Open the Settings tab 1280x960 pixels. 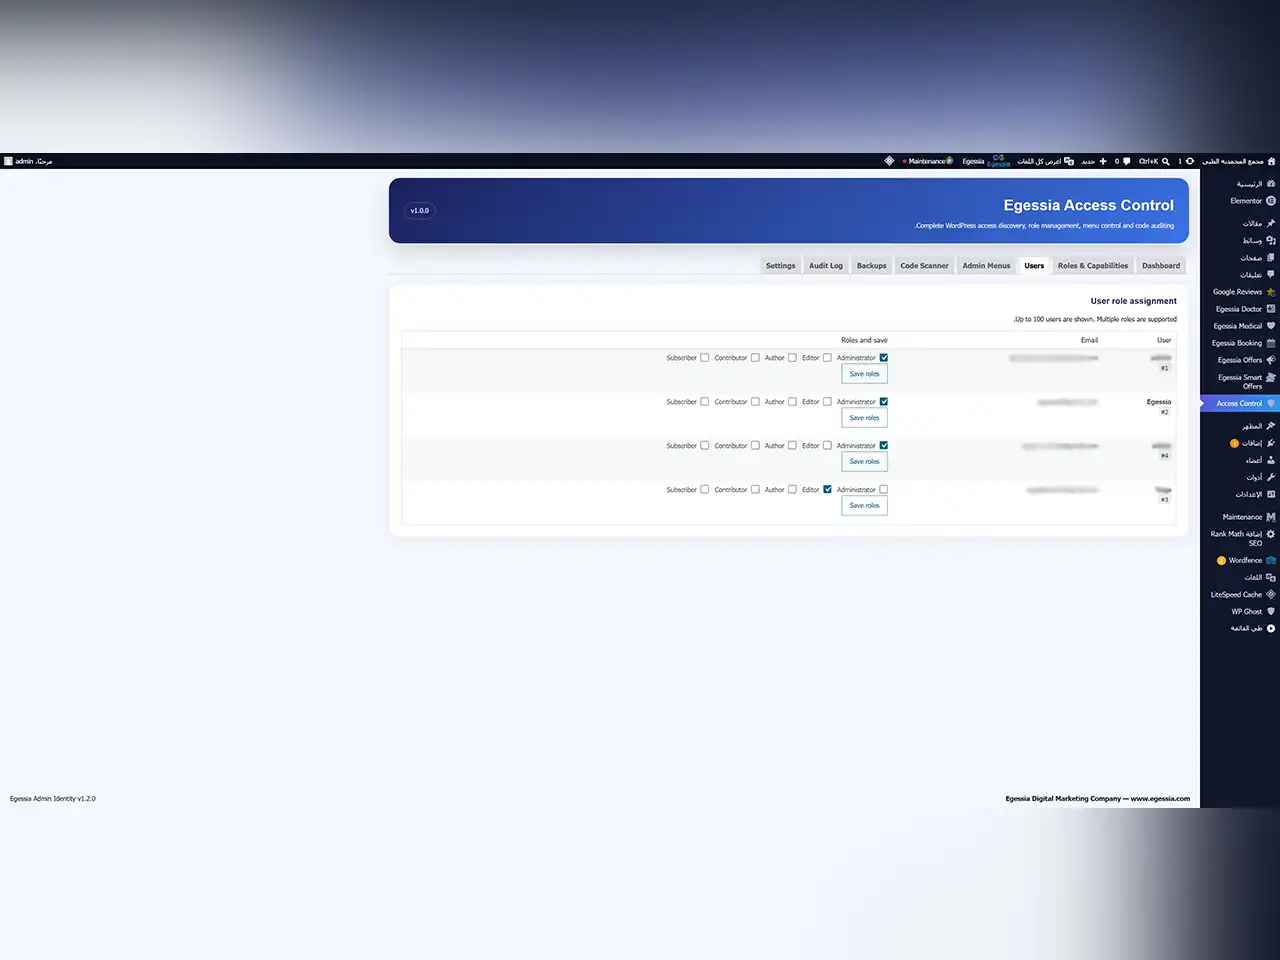781,266
